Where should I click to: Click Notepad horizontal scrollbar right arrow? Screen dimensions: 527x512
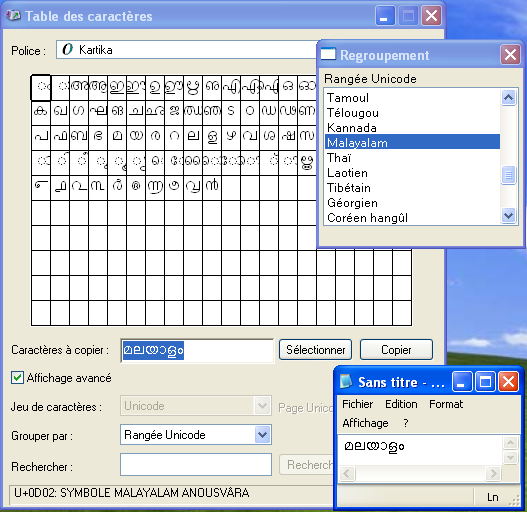(493, 474)
